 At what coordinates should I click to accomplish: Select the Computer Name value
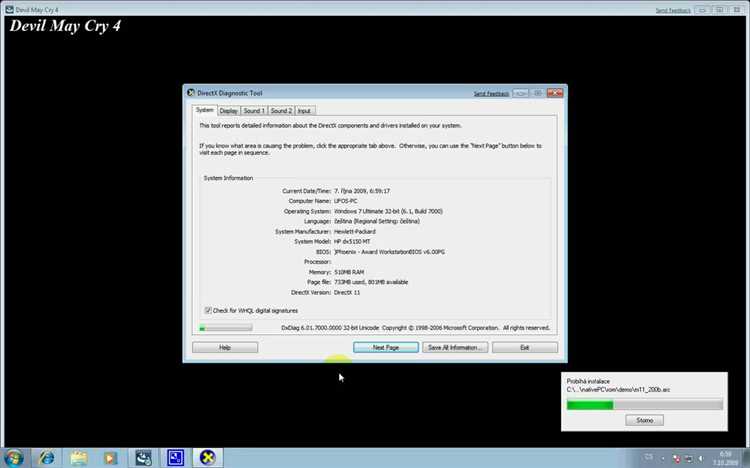[x=345, y=201]
